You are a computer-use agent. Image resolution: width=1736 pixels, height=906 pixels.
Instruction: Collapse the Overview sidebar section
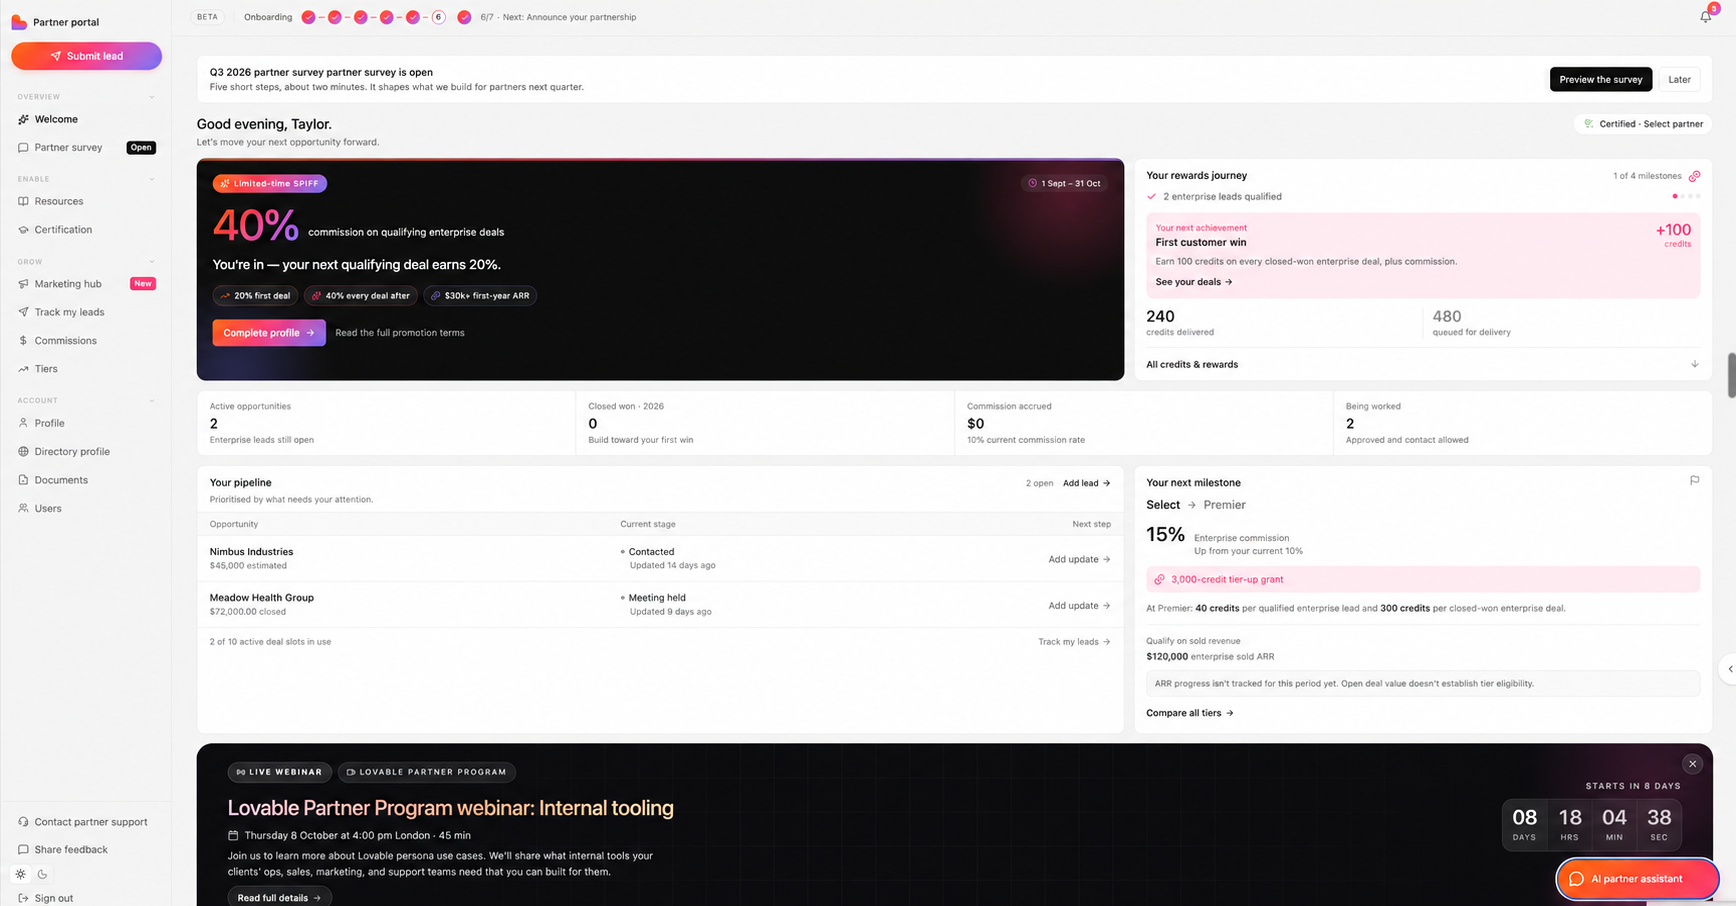click(x=152, y=97)
